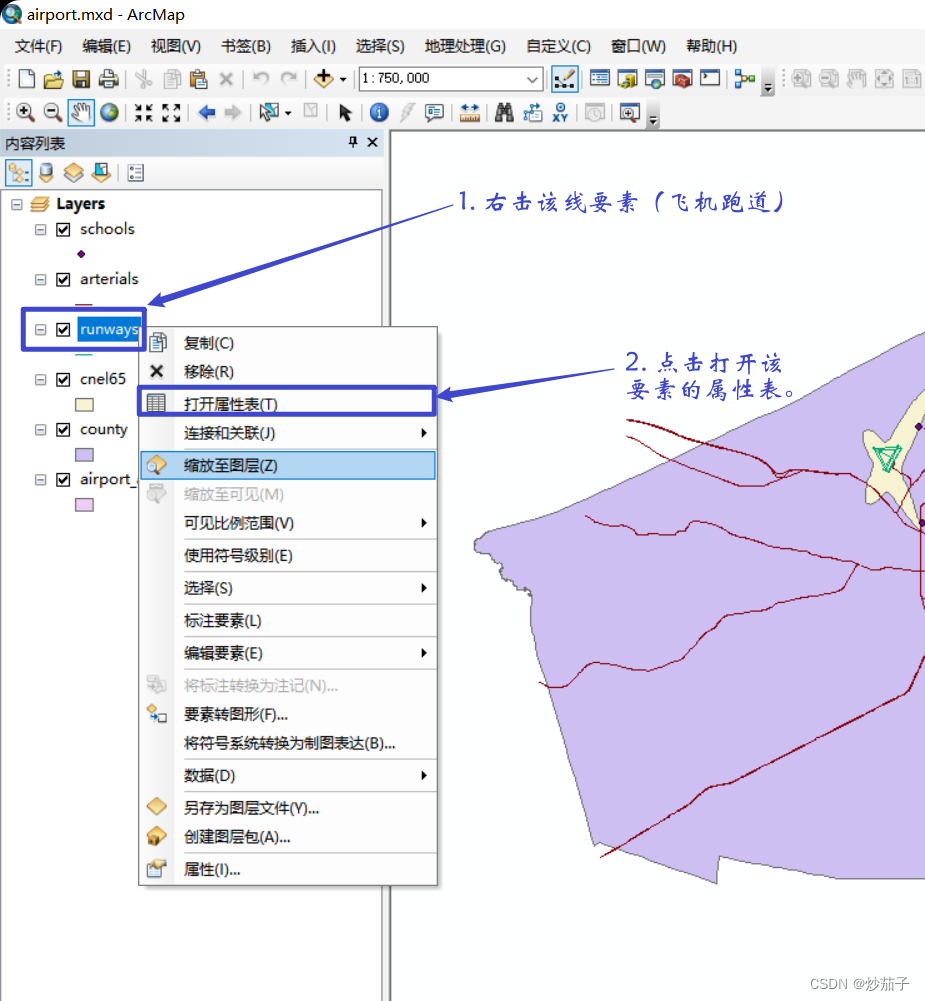
Task: Choose 缩放至图层(Z) in context menu
Action: pyautogui.click(x=287, y=465)
